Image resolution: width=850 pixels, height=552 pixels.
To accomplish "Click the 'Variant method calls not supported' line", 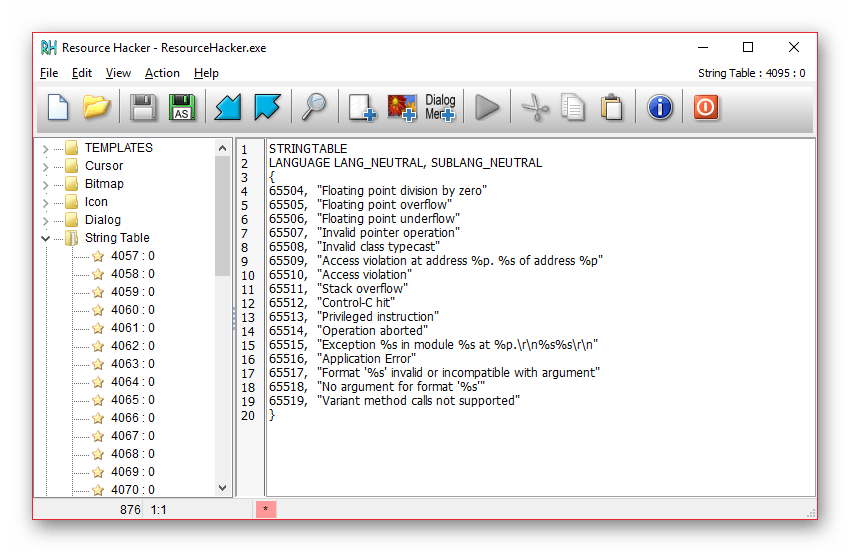I will (395, 401).
